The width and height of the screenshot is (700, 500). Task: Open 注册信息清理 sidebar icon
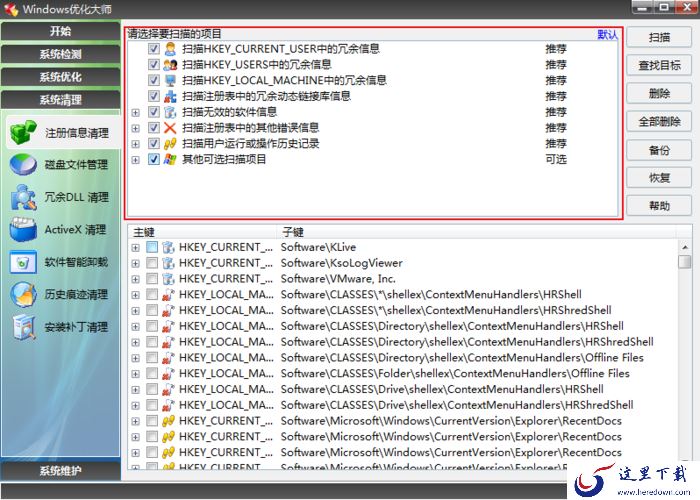coord(23,133)
